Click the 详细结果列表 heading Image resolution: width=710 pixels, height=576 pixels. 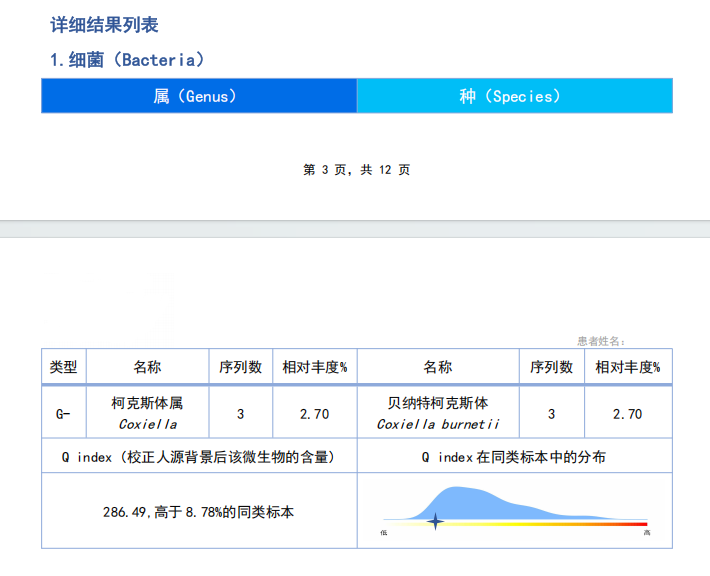point(104,24)
